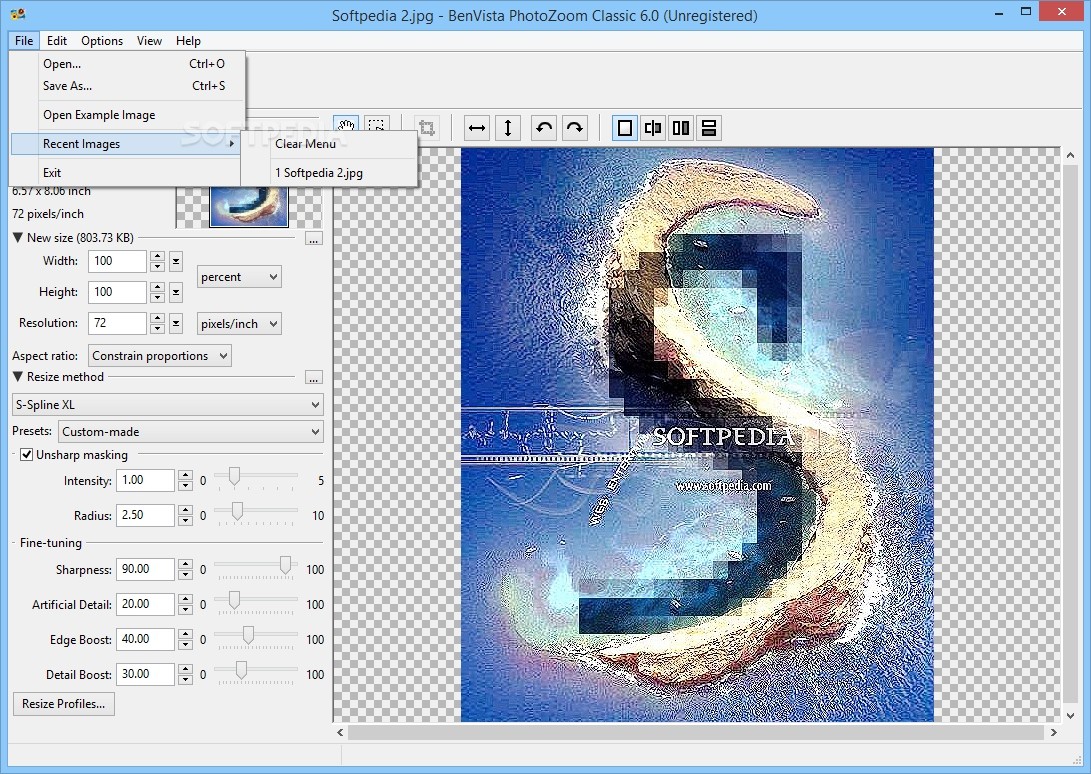Adjust the Sharpness slider
This screenshot has width=1091, height=774.
(285, 566)
